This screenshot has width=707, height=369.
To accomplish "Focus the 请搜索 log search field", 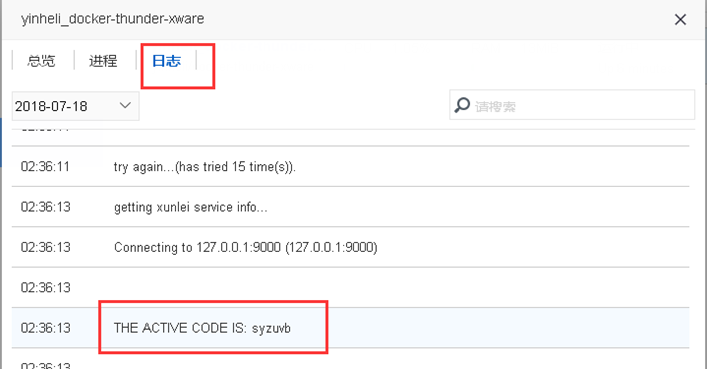I will (572, 105).
